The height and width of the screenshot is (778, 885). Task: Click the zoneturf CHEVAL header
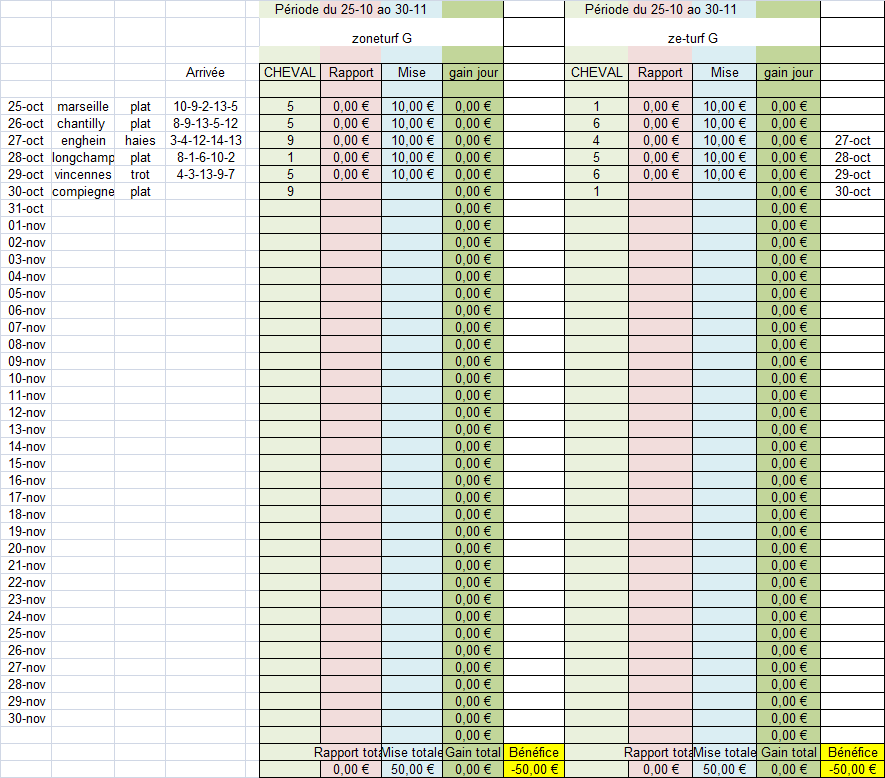(290, 72)
